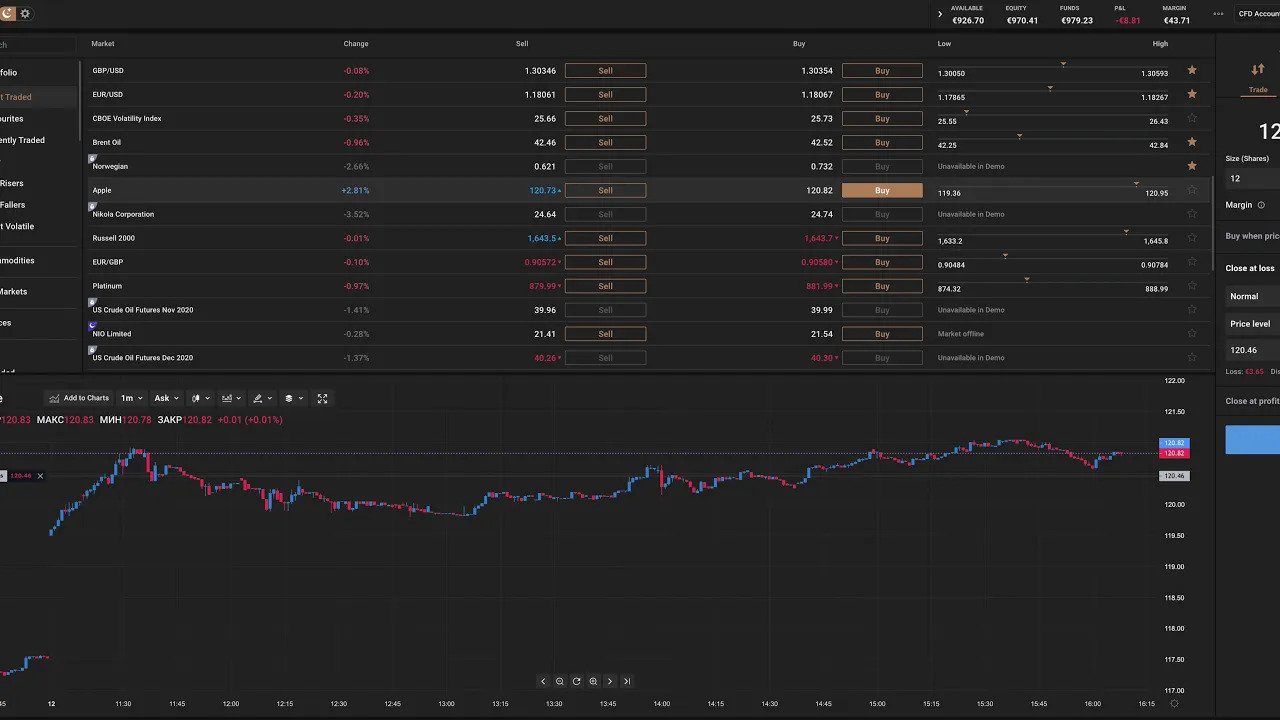Image resolution: width=1280 pixels, height=720 pixels.
Task: Reset the chart view with refresh icon
Action: pos(576,681)
